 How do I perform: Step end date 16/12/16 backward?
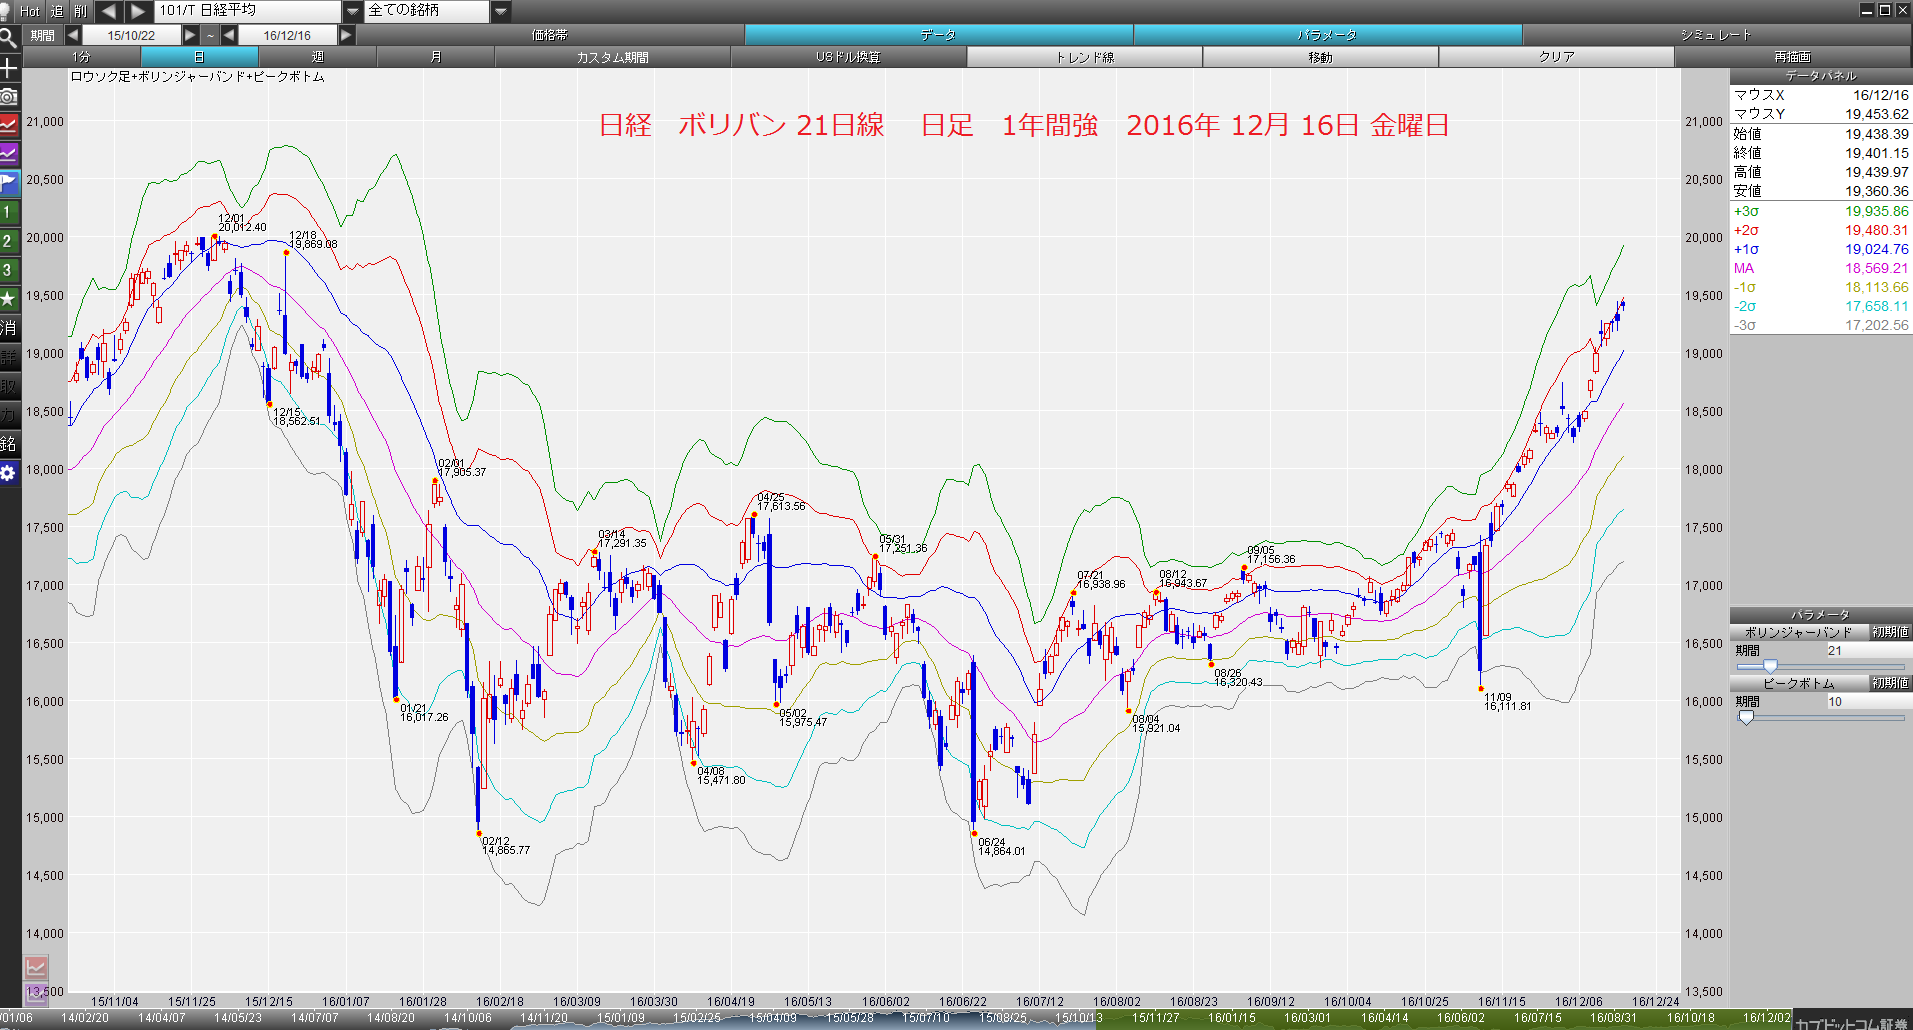point(229,35)
